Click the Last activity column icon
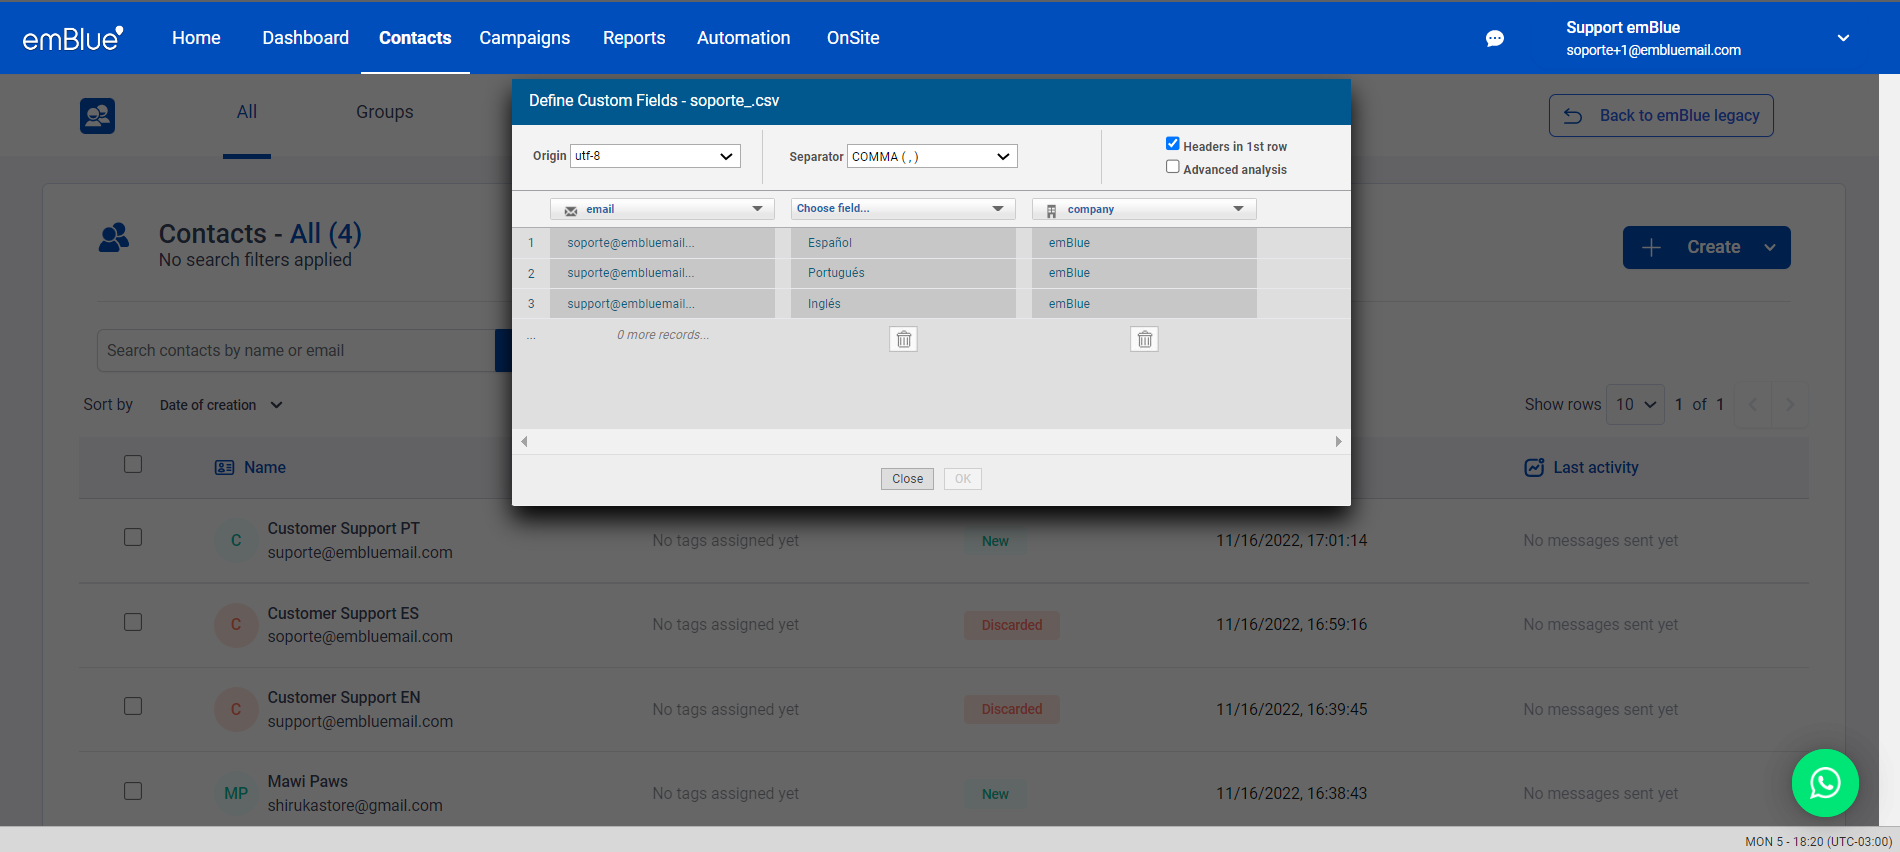 click(1534, 467)
